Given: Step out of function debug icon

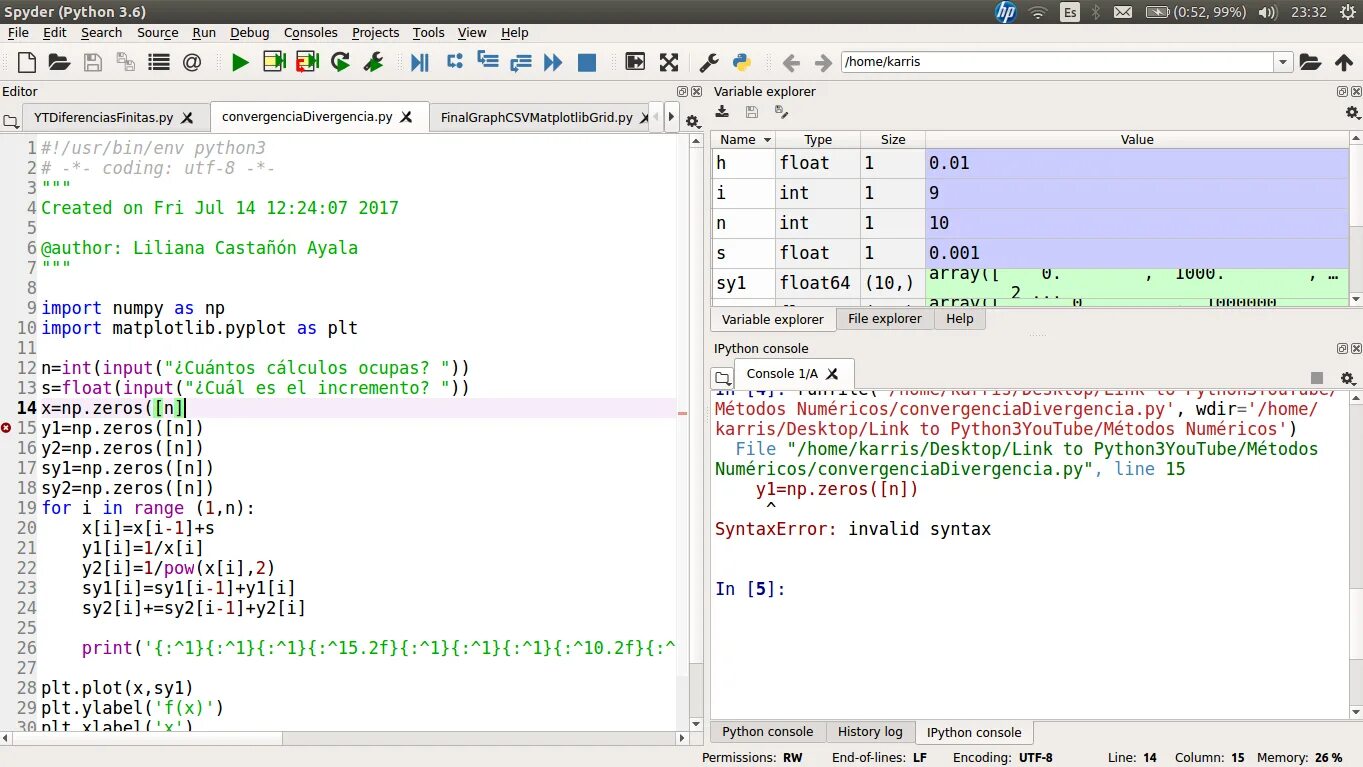Looking at the screenshot, I should click(520, 62).
